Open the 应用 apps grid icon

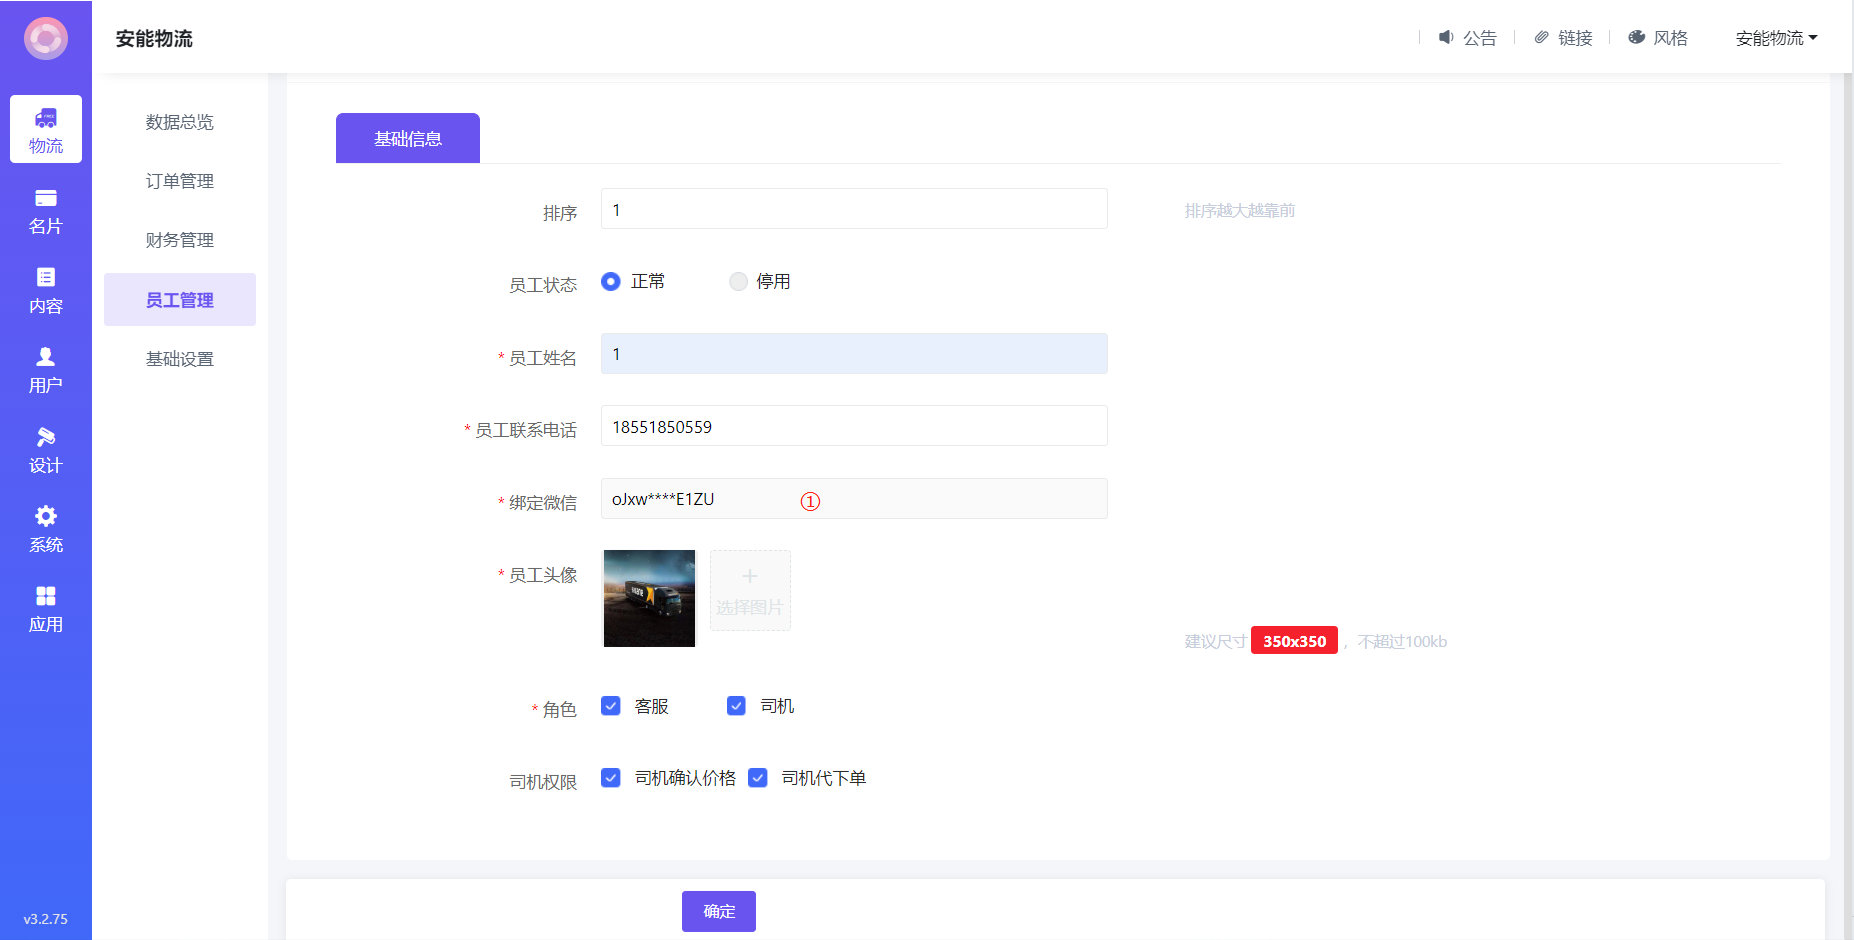tap(46, 596)
